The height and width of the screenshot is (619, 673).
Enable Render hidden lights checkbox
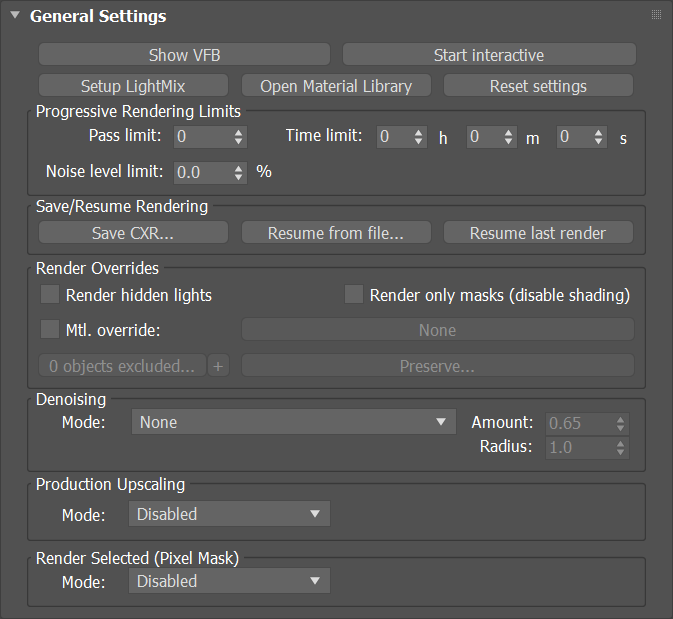tap(50, 294)
